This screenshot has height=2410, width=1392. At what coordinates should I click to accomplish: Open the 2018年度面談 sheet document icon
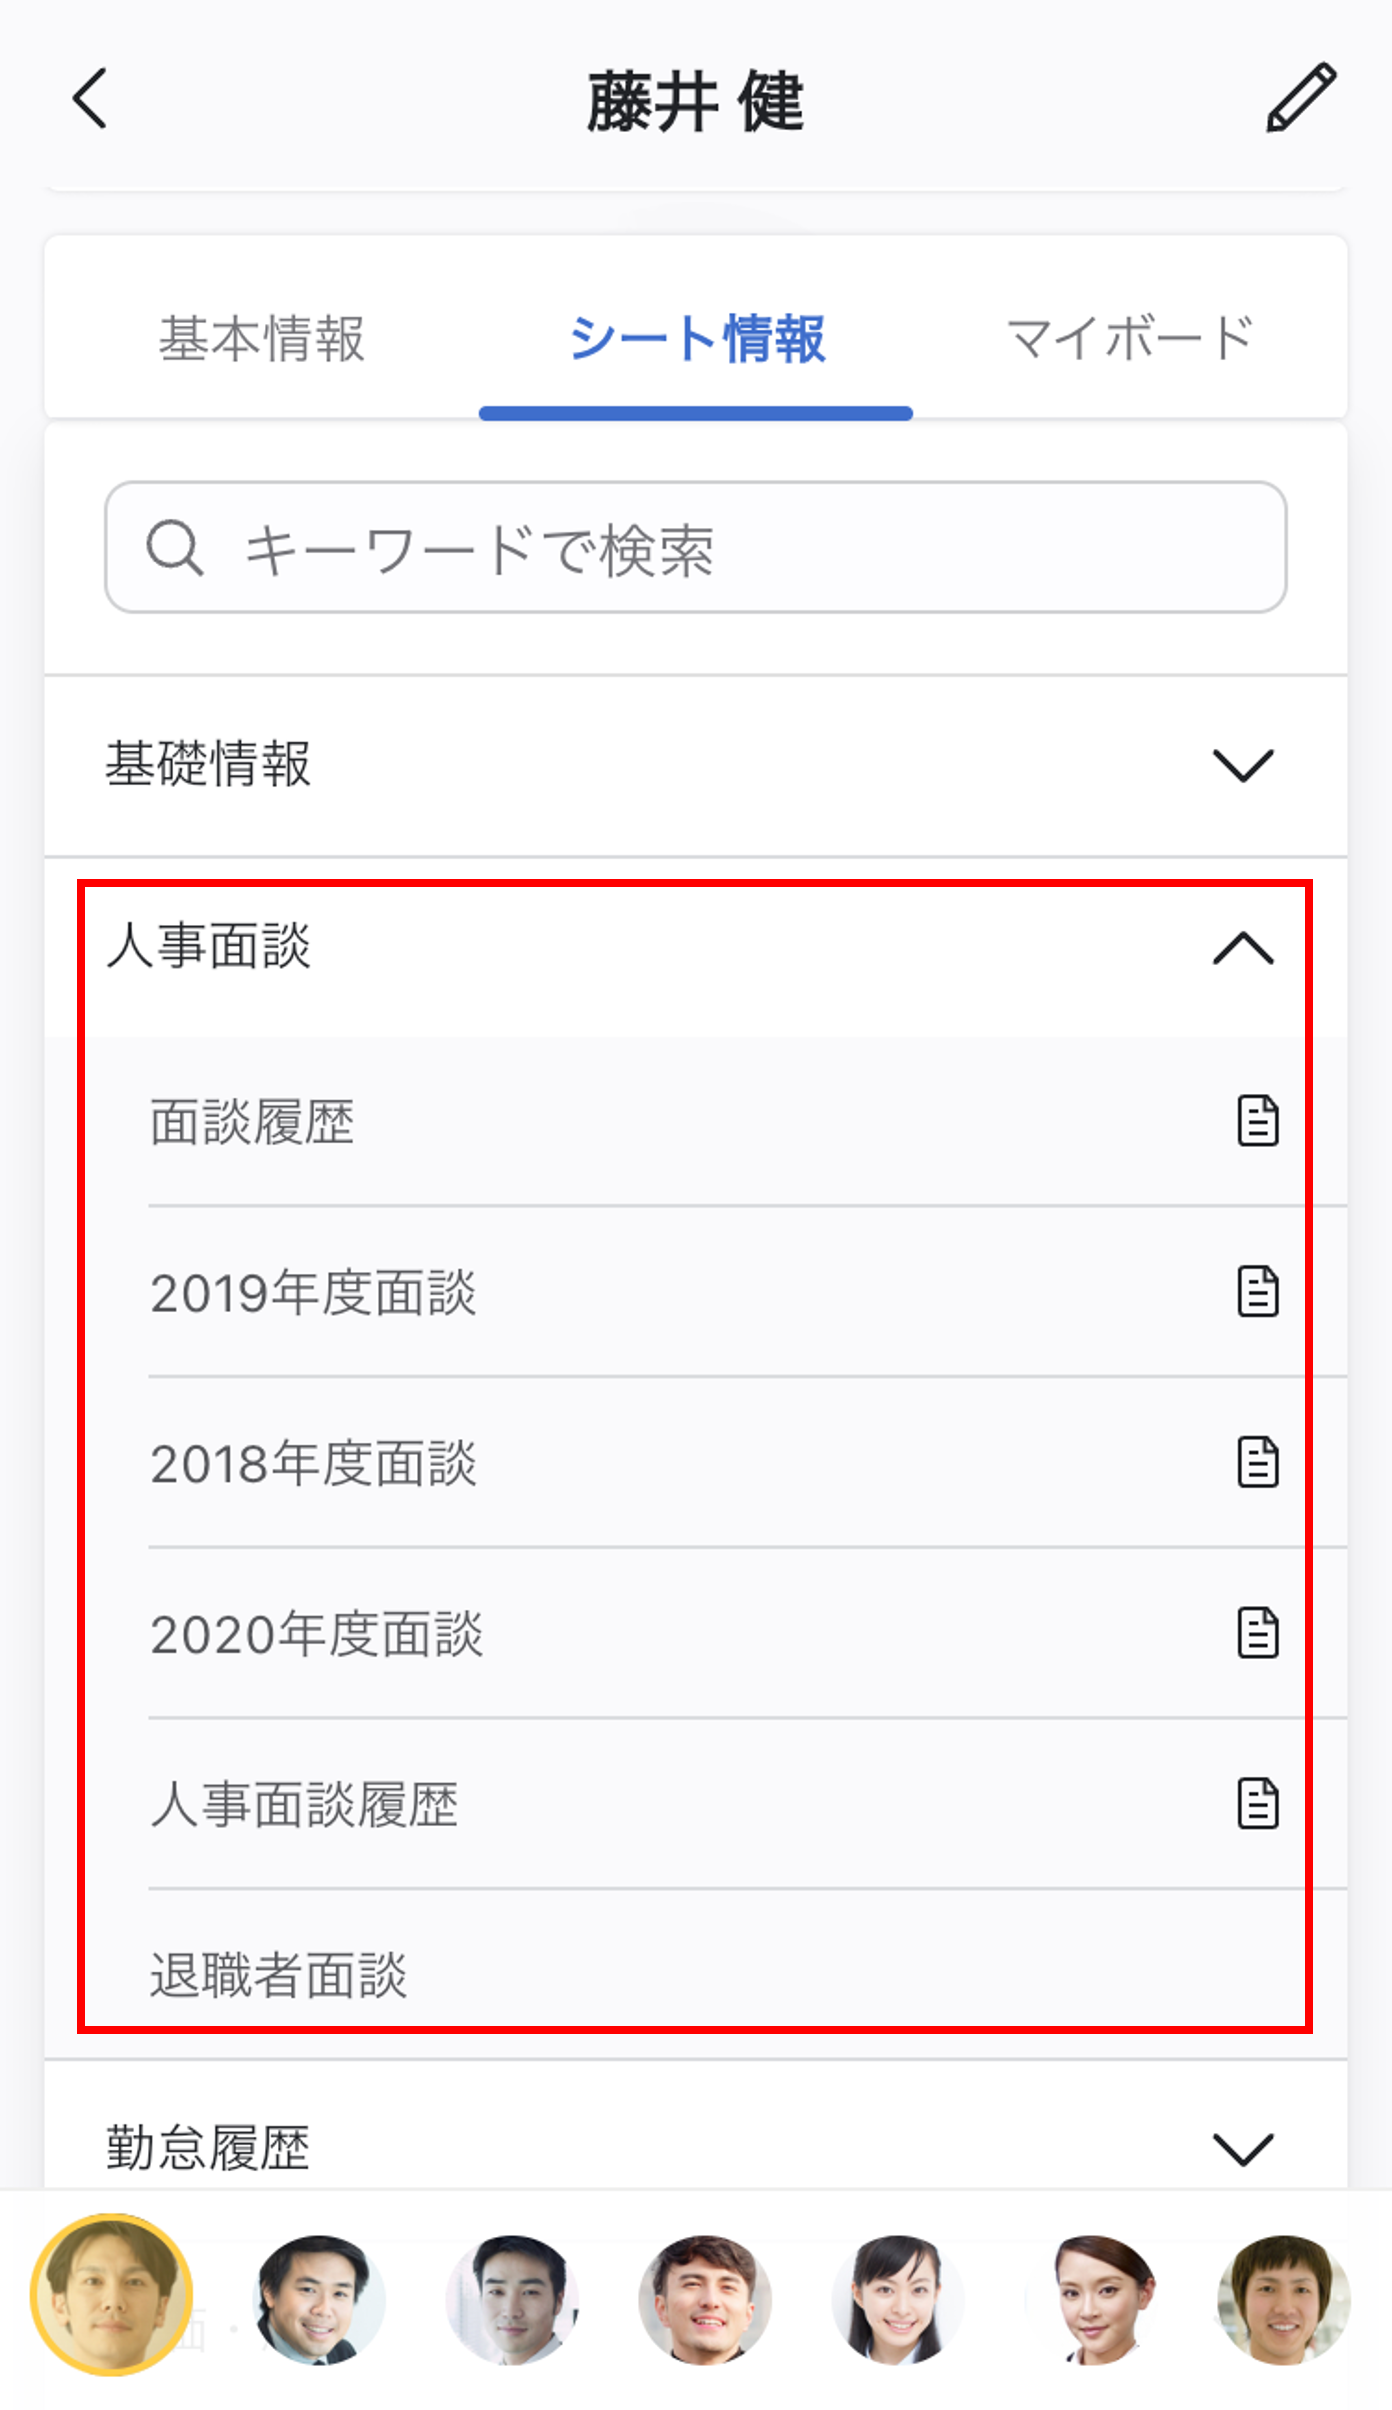click(x=1257, y=1462)
